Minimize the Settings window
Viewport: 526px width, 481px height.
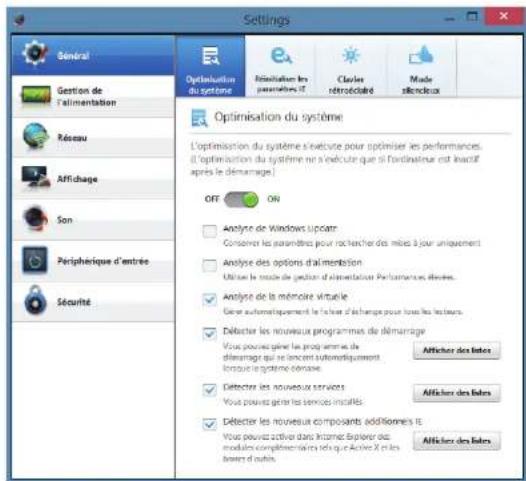pos(450,19)
